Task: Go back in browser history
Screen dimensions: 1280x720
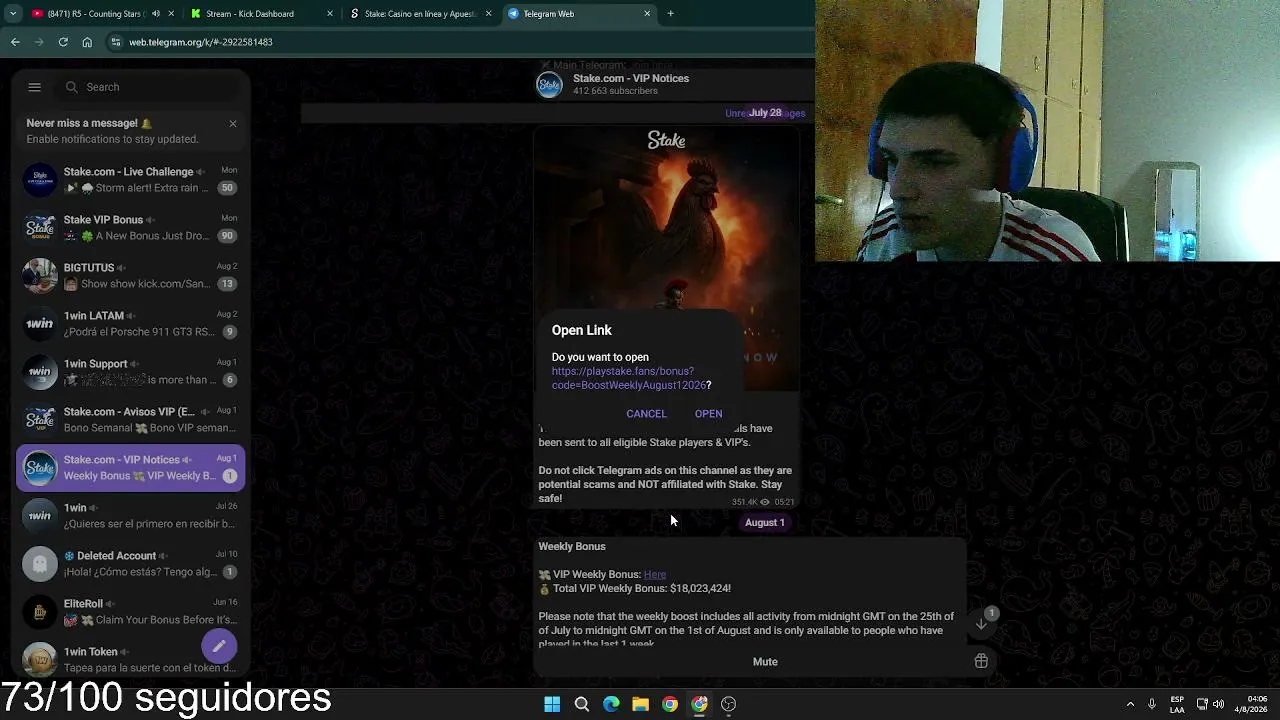Action: click(15, 42)
